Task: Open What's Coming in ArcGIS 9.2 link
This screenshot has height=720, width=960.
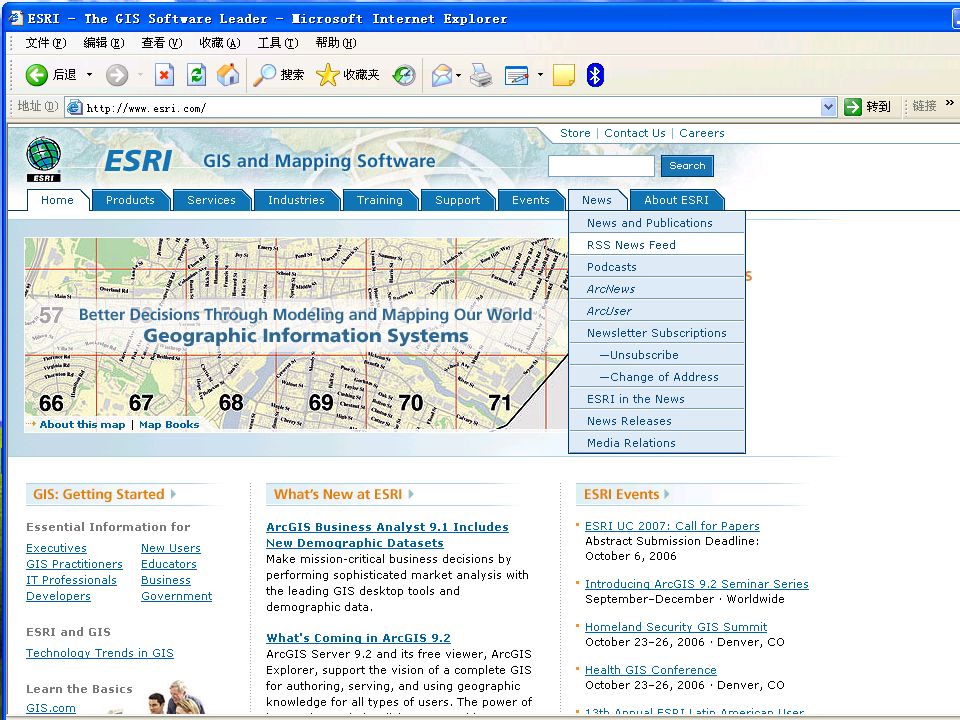Action: coord(358,638)
